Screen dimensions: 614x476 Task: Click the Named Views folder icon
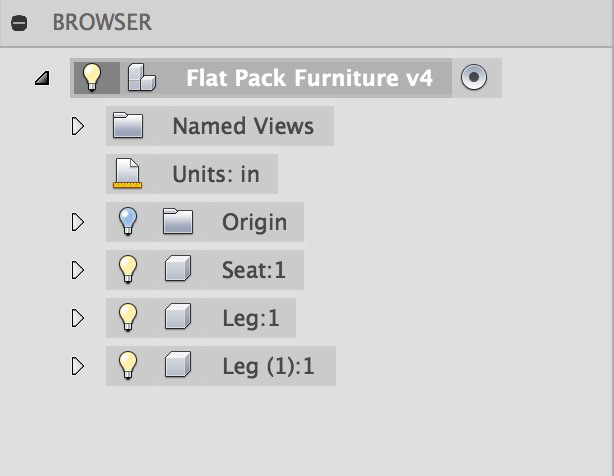[128, 125]
